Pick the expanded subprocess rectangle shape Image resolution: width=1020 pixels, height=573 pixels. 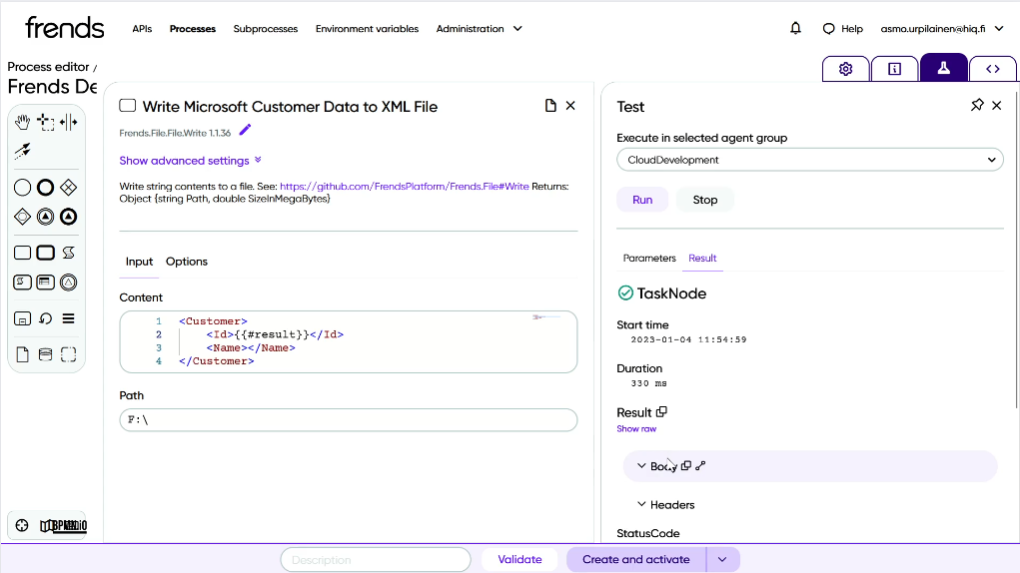(22, 319)
